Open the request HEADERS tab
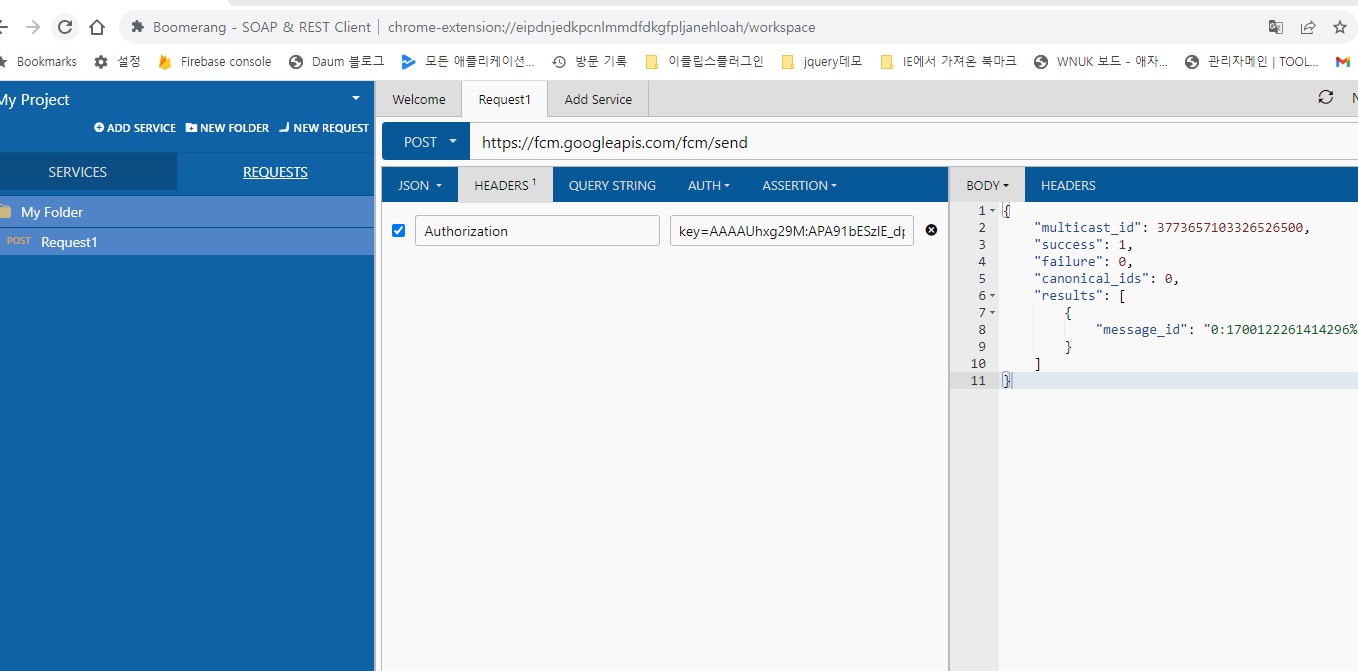Image resolution: width=1358 pixels, height=671 pixels. (x=505, y=185)
